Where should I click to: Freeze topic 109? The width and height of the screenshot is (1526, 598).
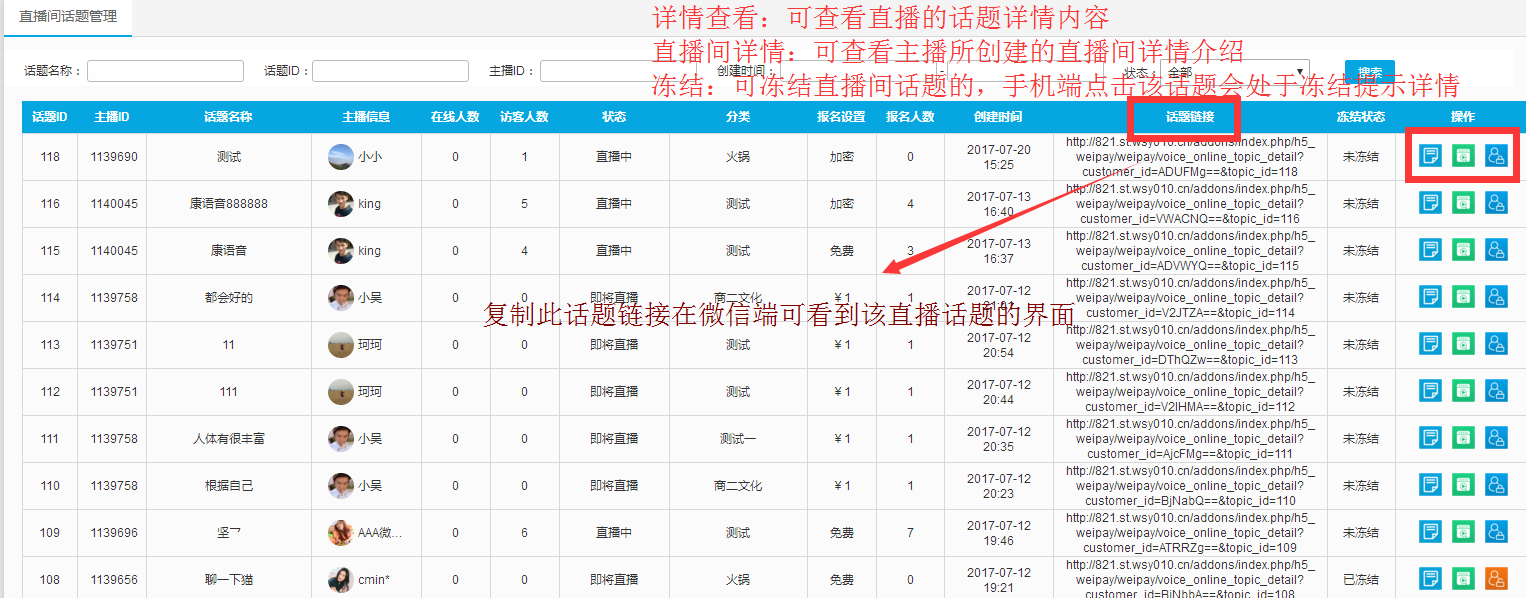[1496, 532]
